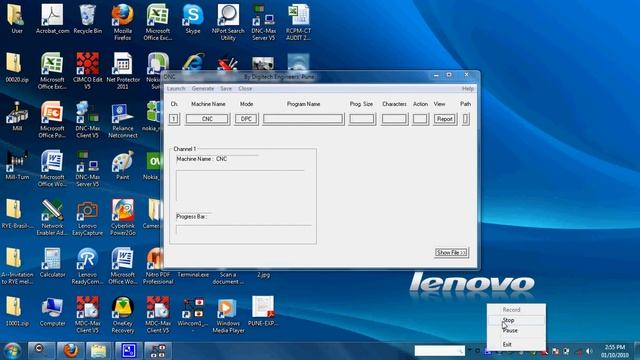The image size is (640, 360).
Task: Select the 10001.zip file icon
Action: pyautogui.click(x=17, y=311)
